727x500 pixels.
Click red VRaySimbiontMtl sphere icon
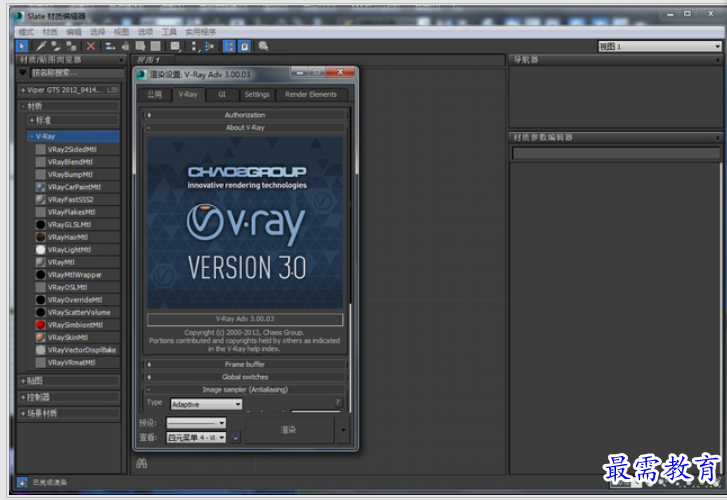pos(41,325)
